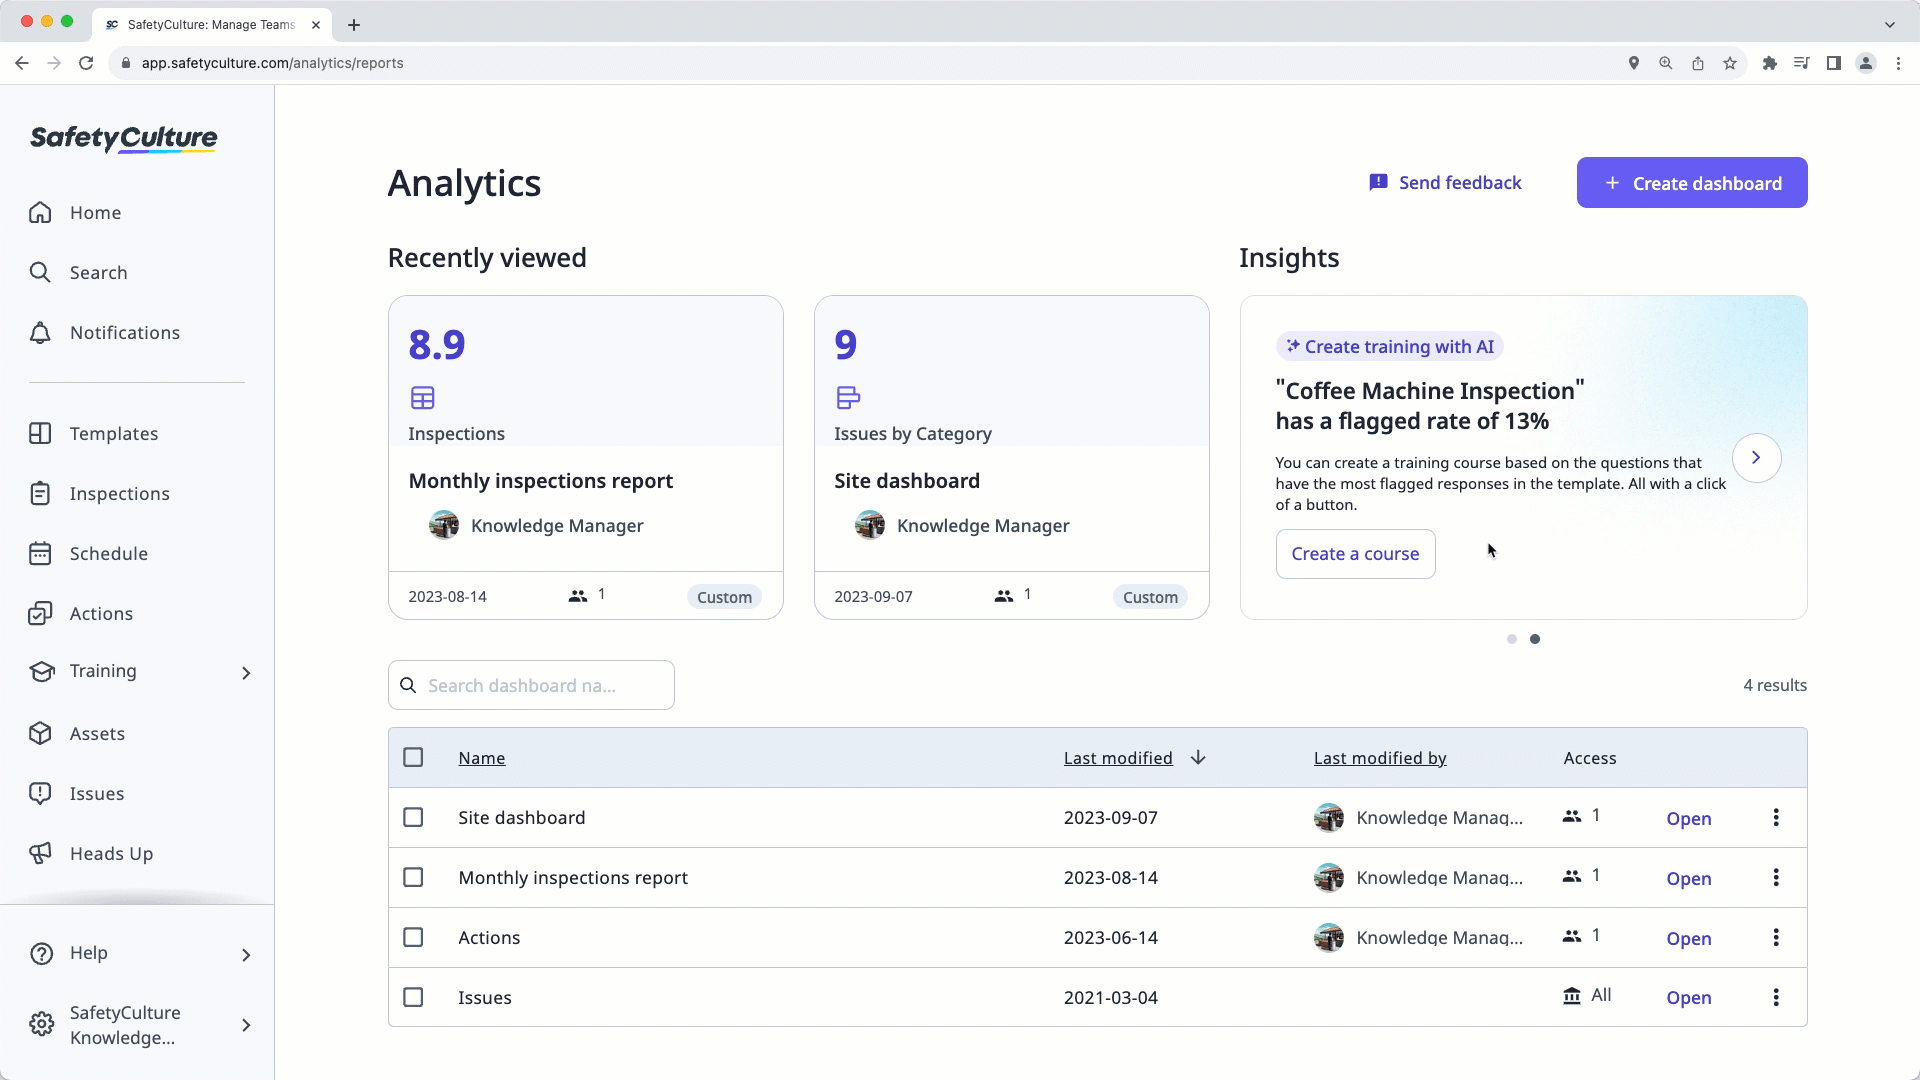Open the Training graduation cap icon
The image size is (1920, 1080).
click(41, 672)
